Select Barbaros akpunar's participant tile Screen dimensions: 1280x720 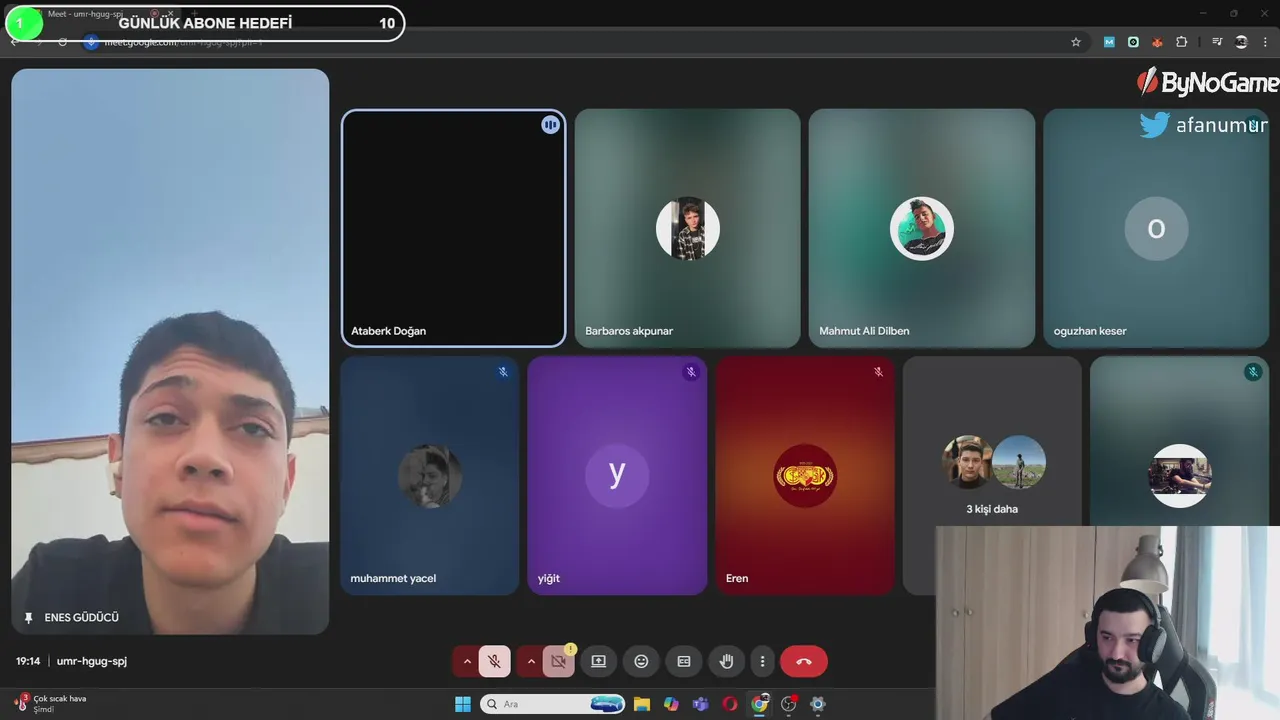pyautogui.click(x=688, y=228)
